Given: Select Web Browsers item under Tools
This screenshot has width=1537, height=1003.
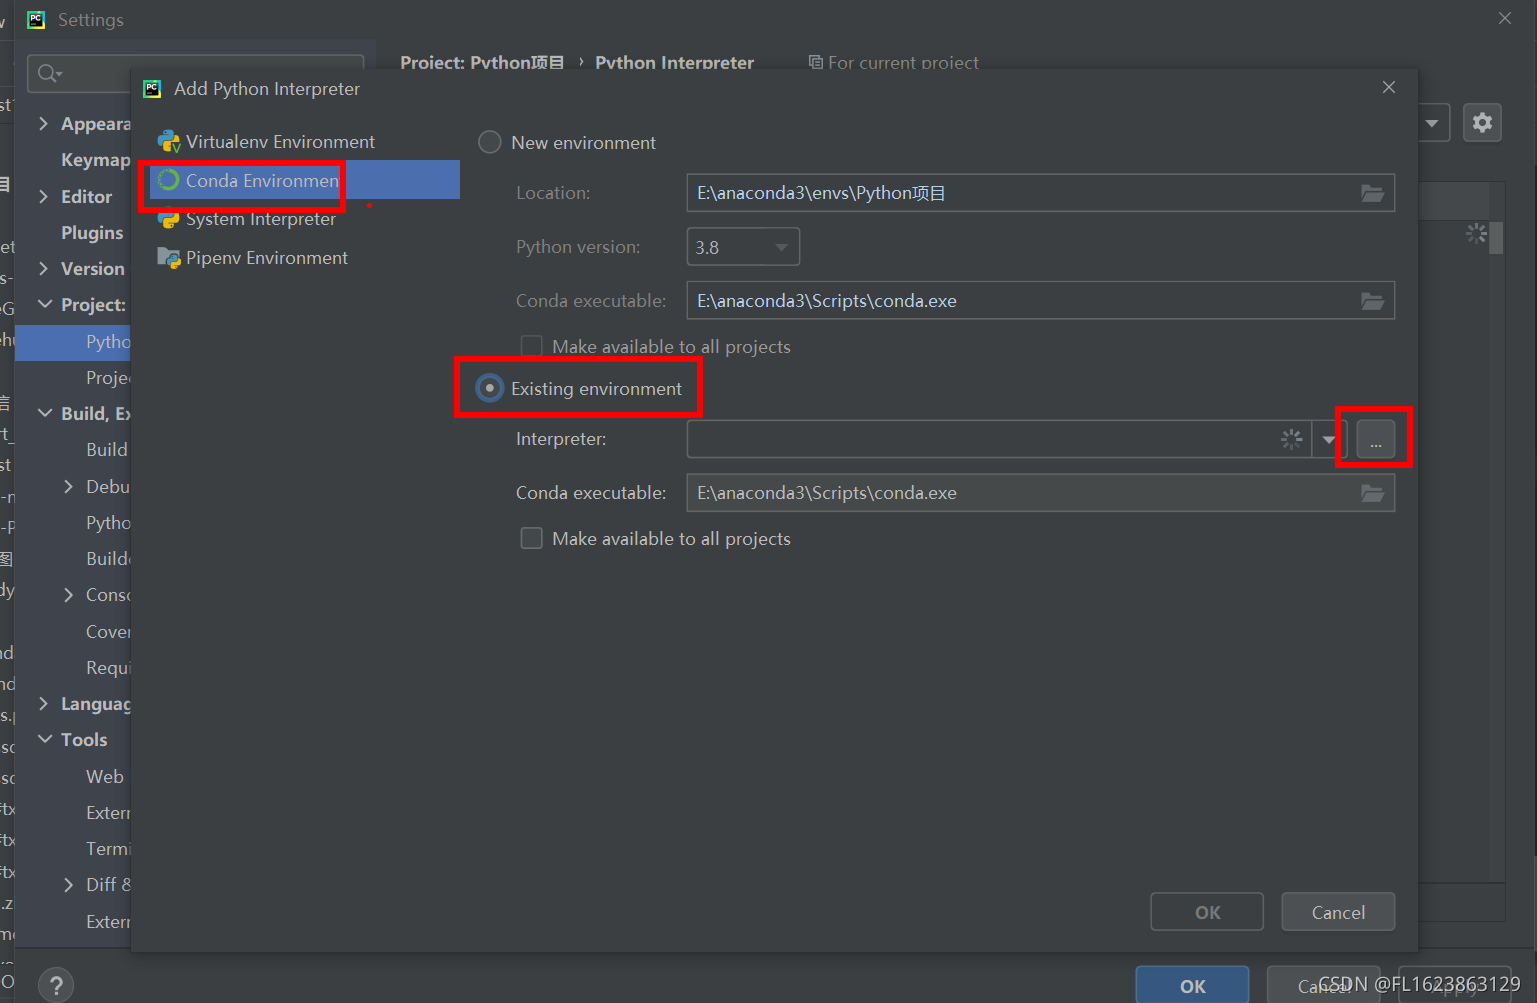Looking at the screenshot, I should click(105, 776).
